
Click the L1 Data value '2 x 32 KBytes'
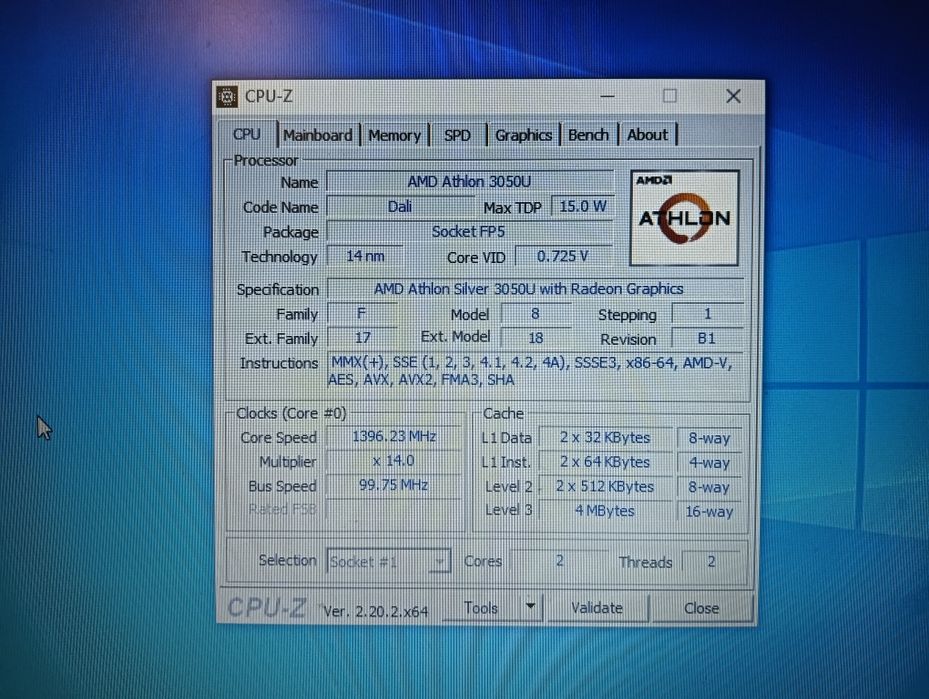pyautogui.click(x=606, y=438)
